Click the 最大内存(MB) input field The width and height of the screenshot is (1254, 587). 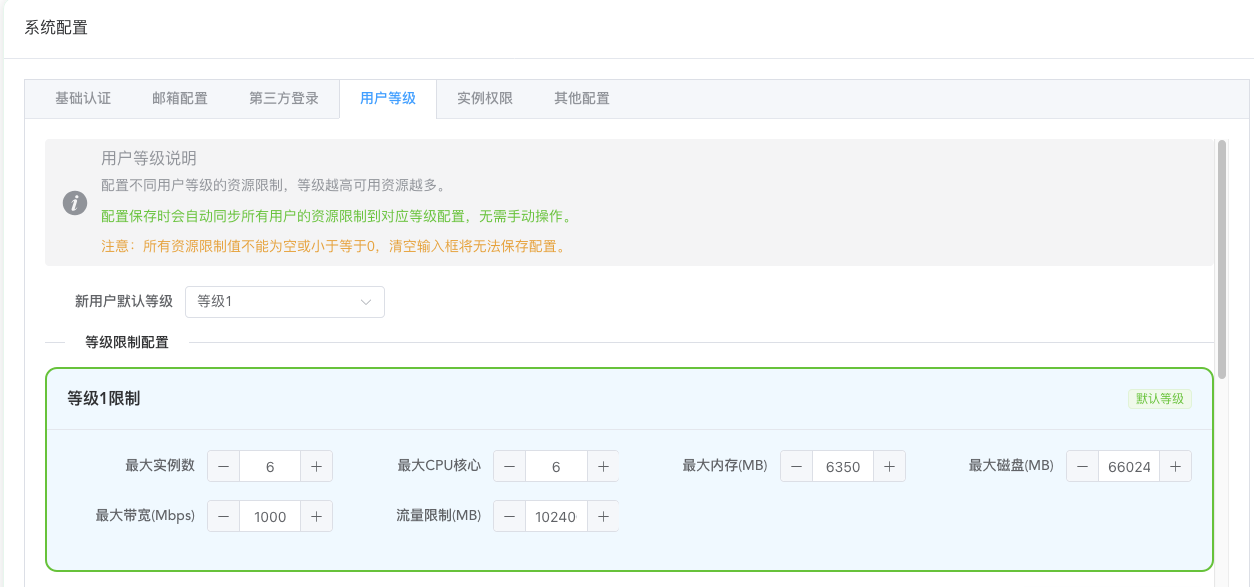click(x=843, y=466)
